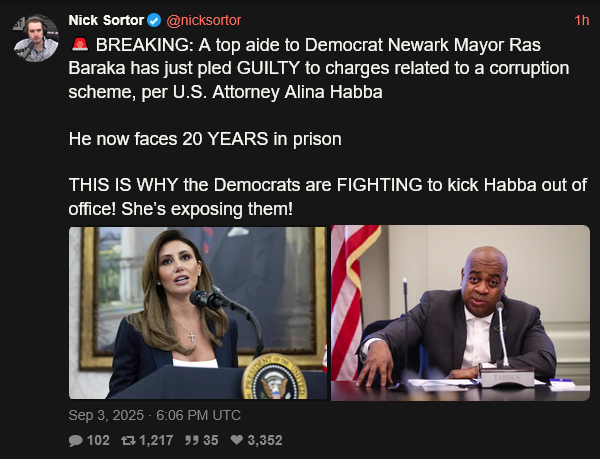The image size is (600, 459).
Task: Click the retweet arrows icon
Action: [128, 441]
